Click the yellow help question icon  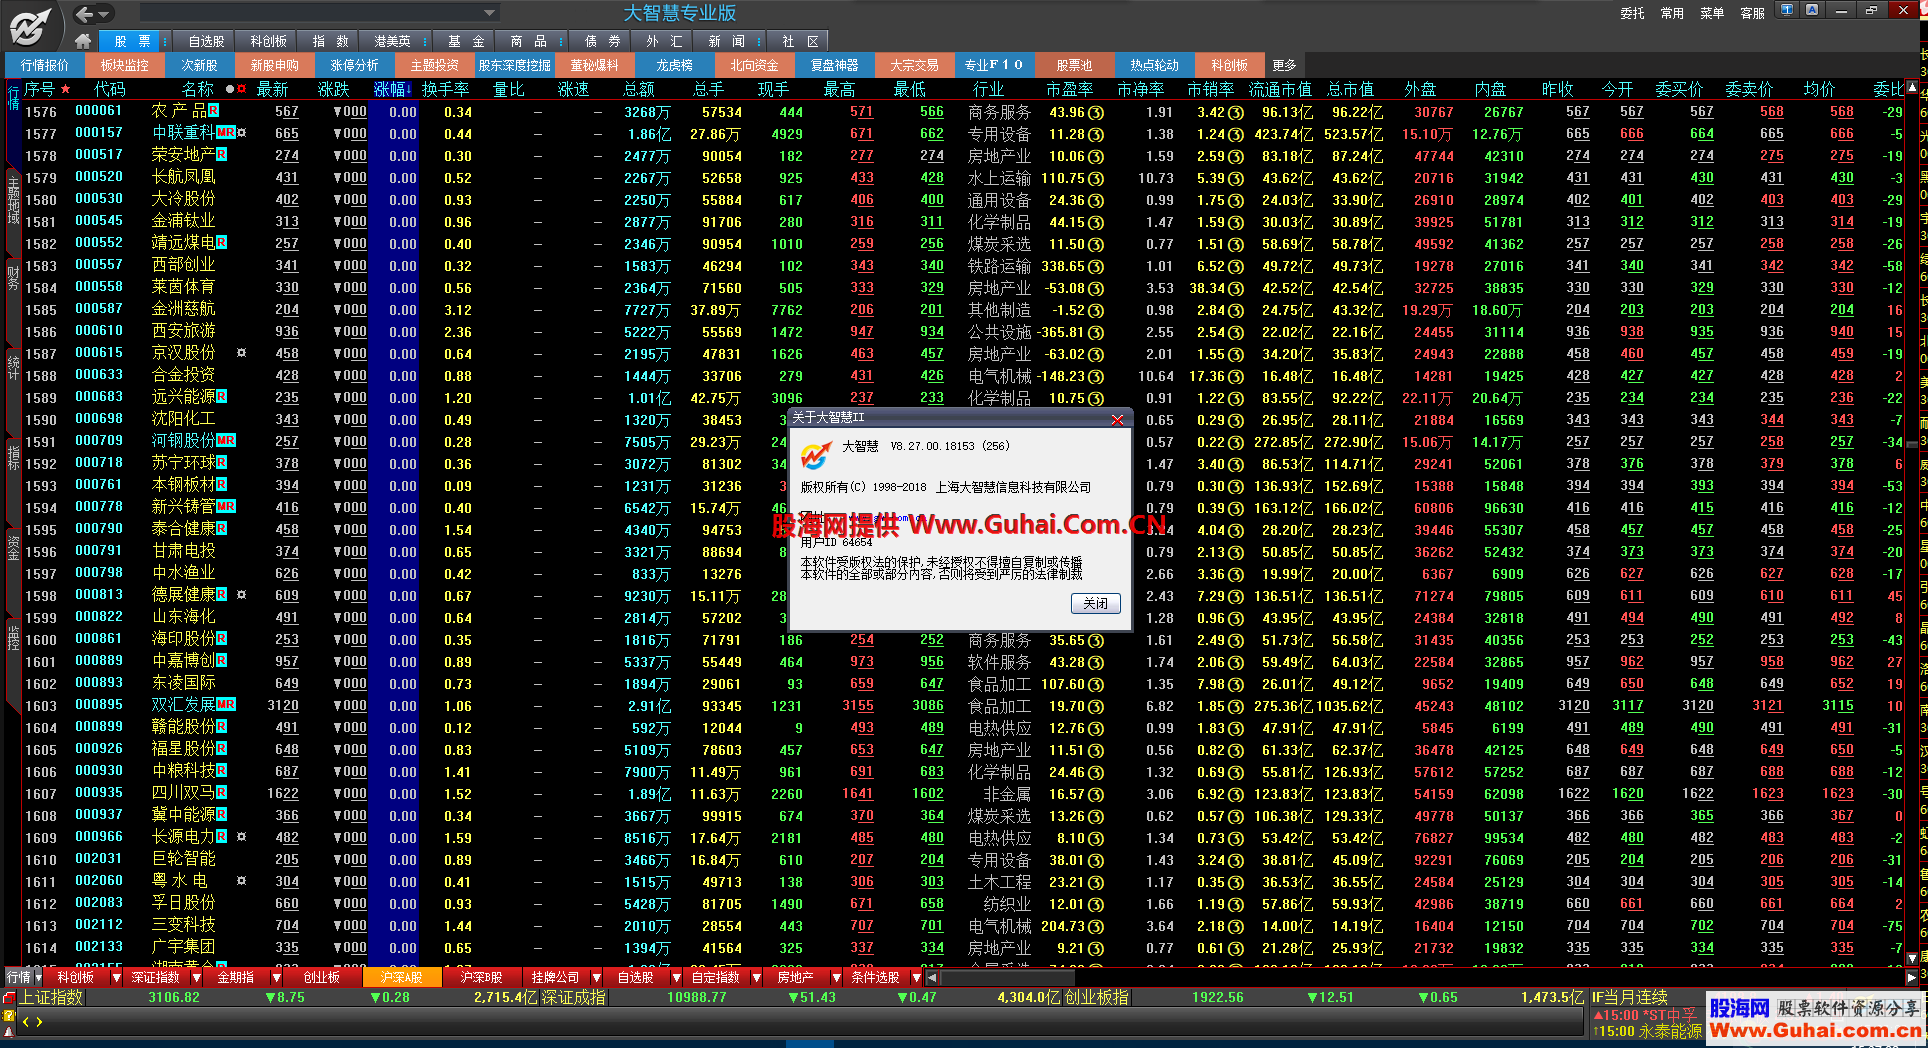9,1014
